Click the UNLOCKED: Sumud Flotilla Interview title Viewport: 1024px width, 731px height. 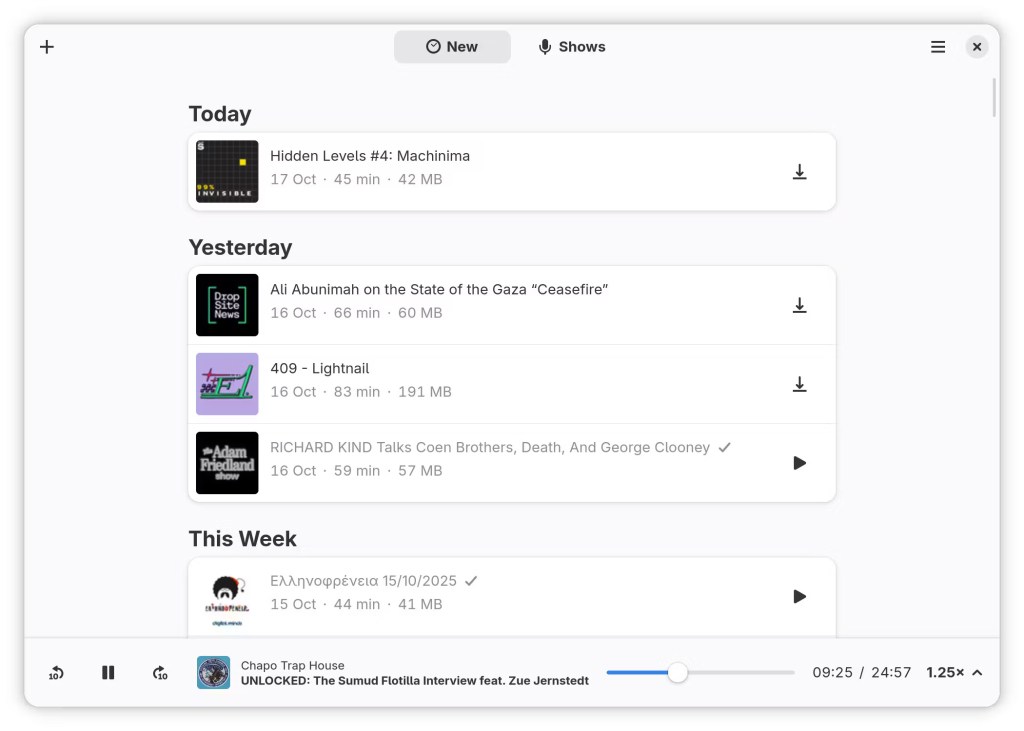(x=414, y=681)
